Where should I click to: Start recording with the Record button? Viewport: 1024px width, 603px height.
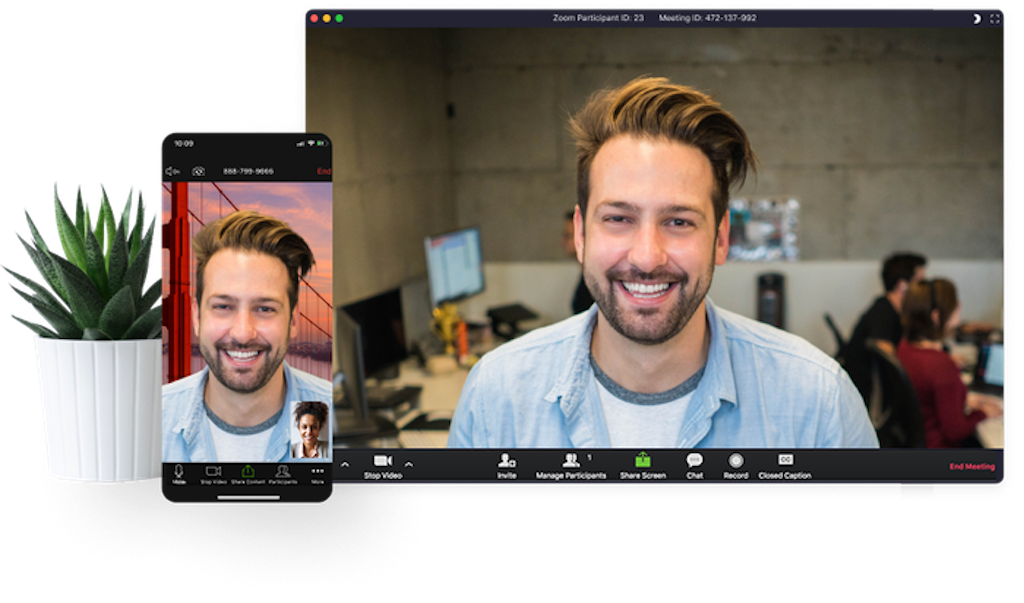(736, 462)
